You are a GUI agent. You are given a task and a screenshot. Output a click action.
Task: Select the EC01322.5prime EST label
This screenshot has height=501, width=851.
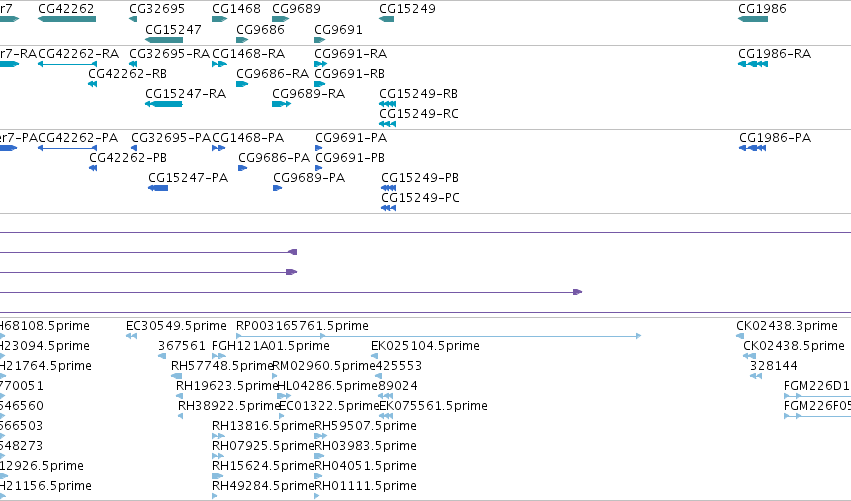329,406
